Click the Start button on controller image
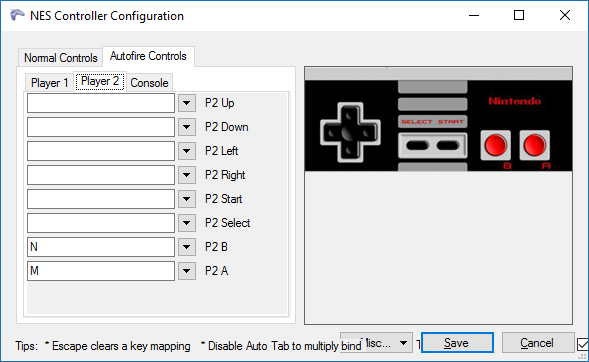Screen dimensions: 589x362 (448, 145)
